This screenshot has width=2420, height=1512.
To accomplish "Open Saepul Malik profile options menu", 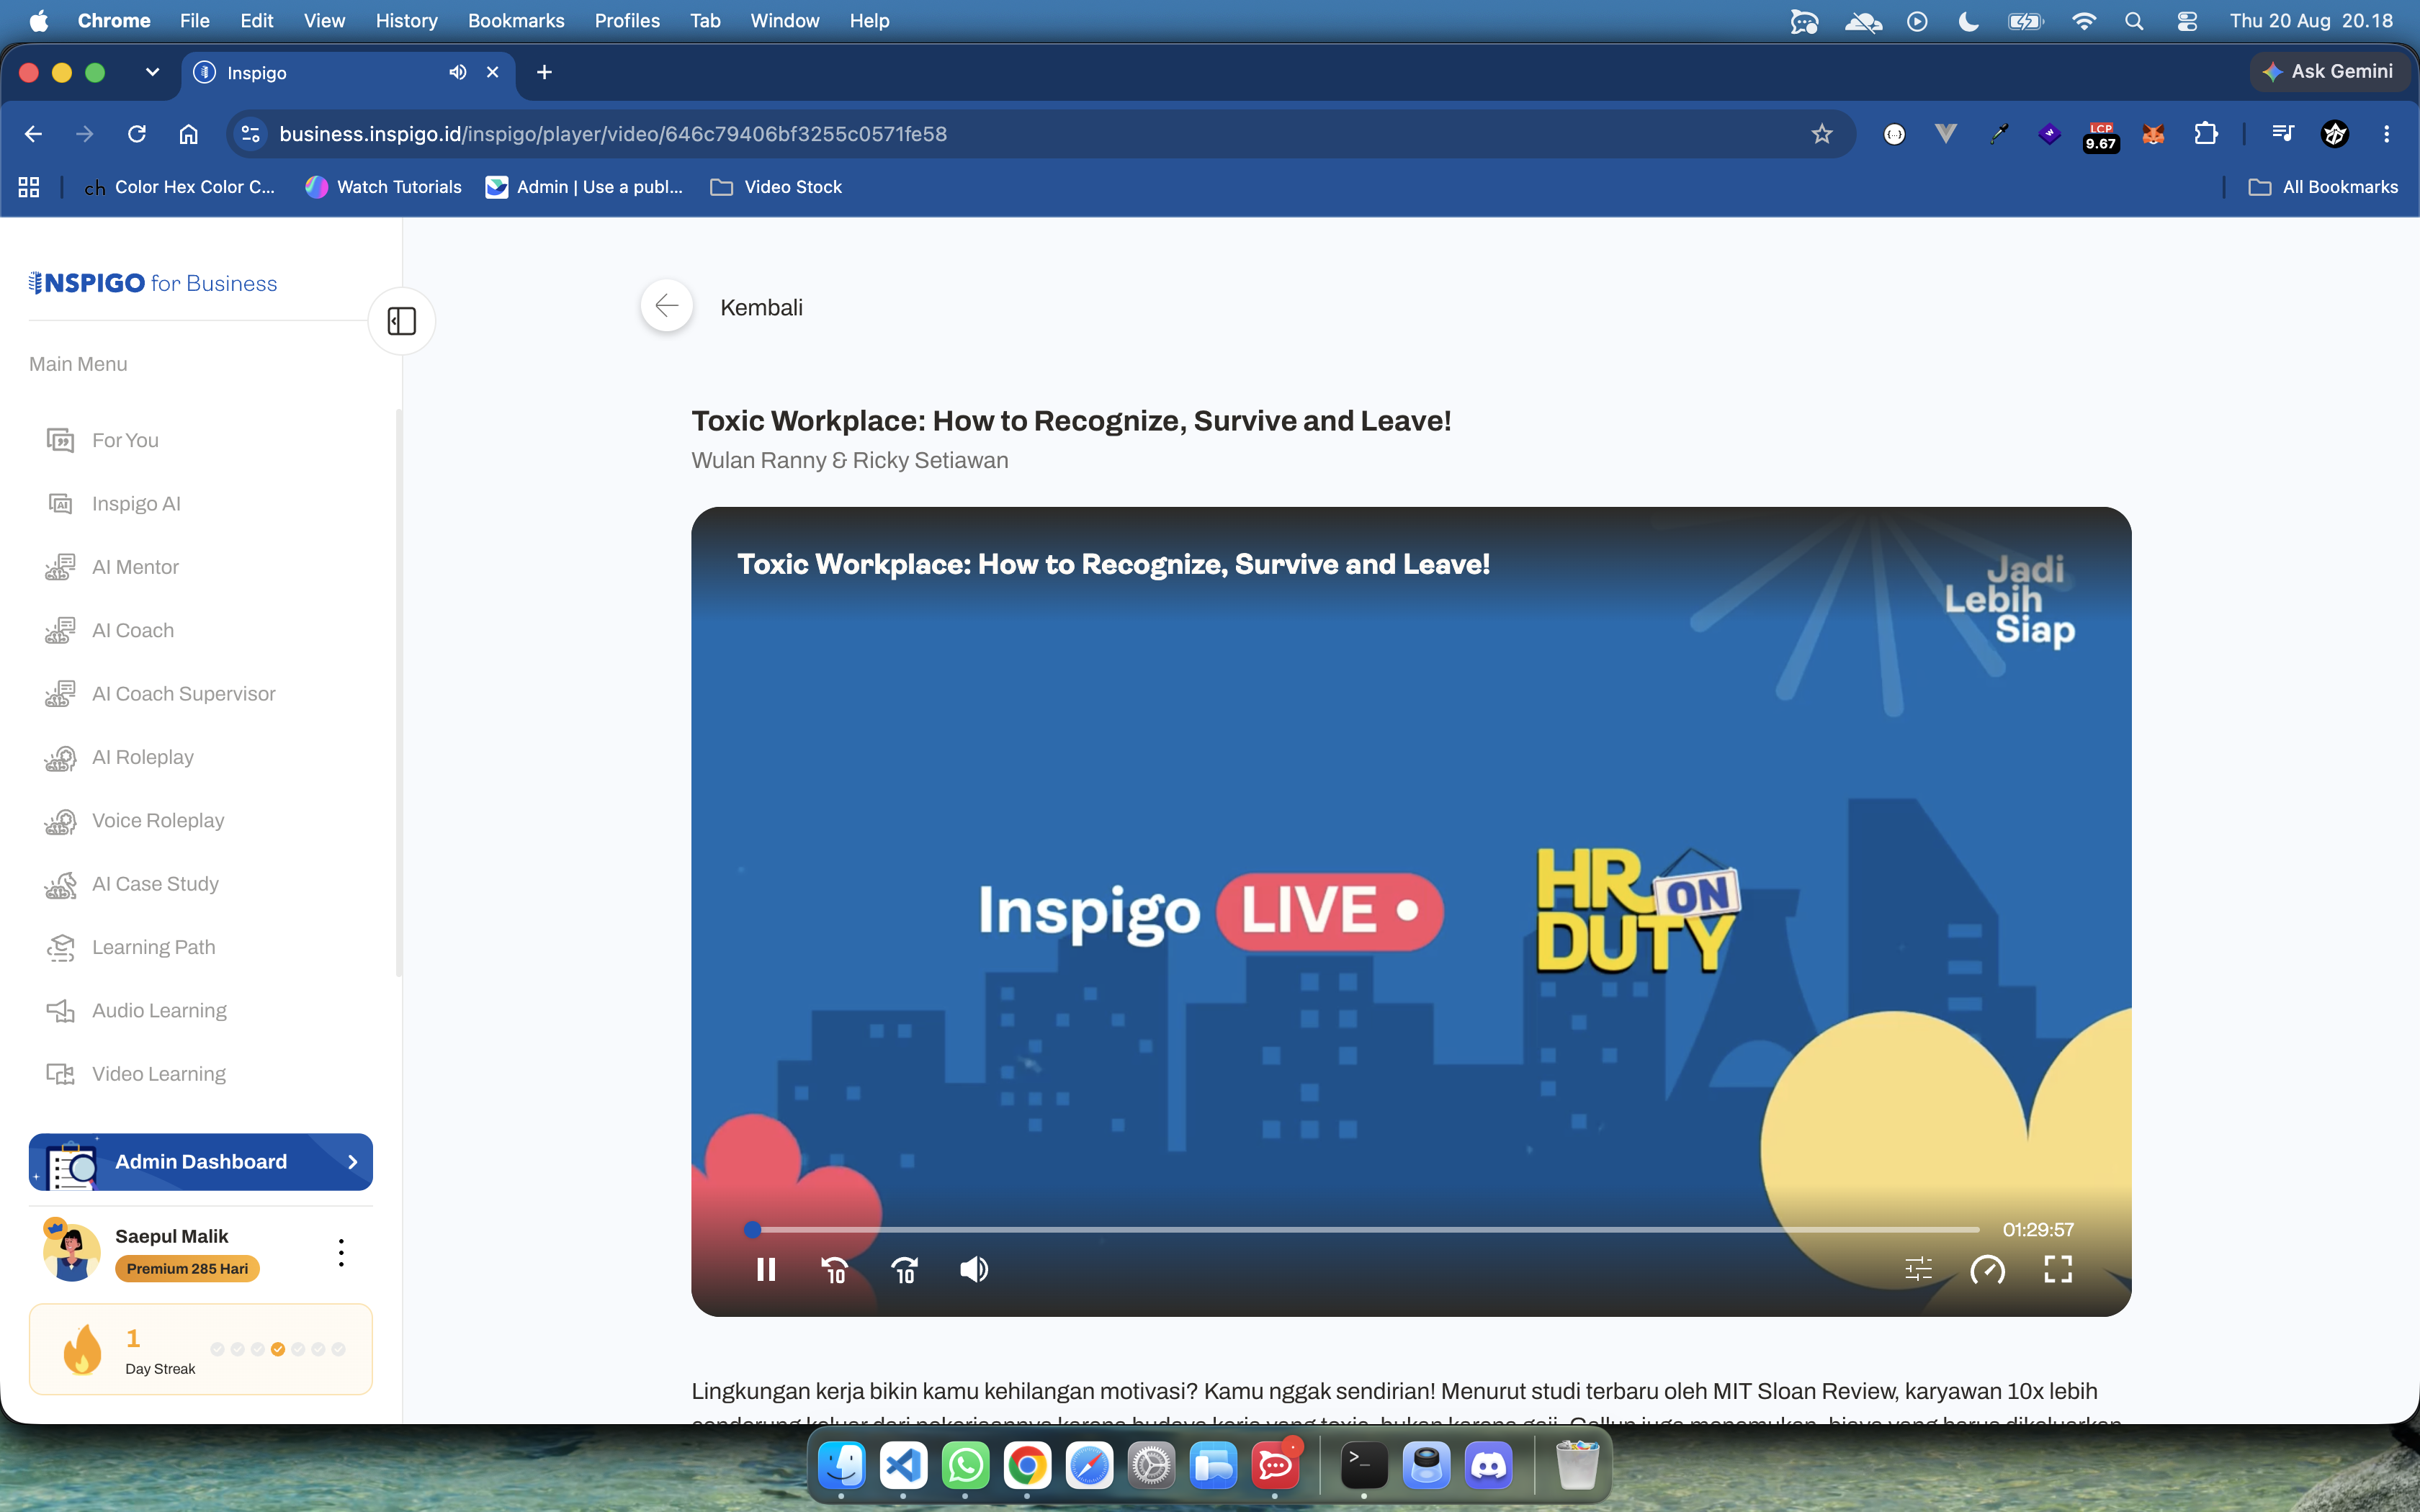I will coord(341,1252).
